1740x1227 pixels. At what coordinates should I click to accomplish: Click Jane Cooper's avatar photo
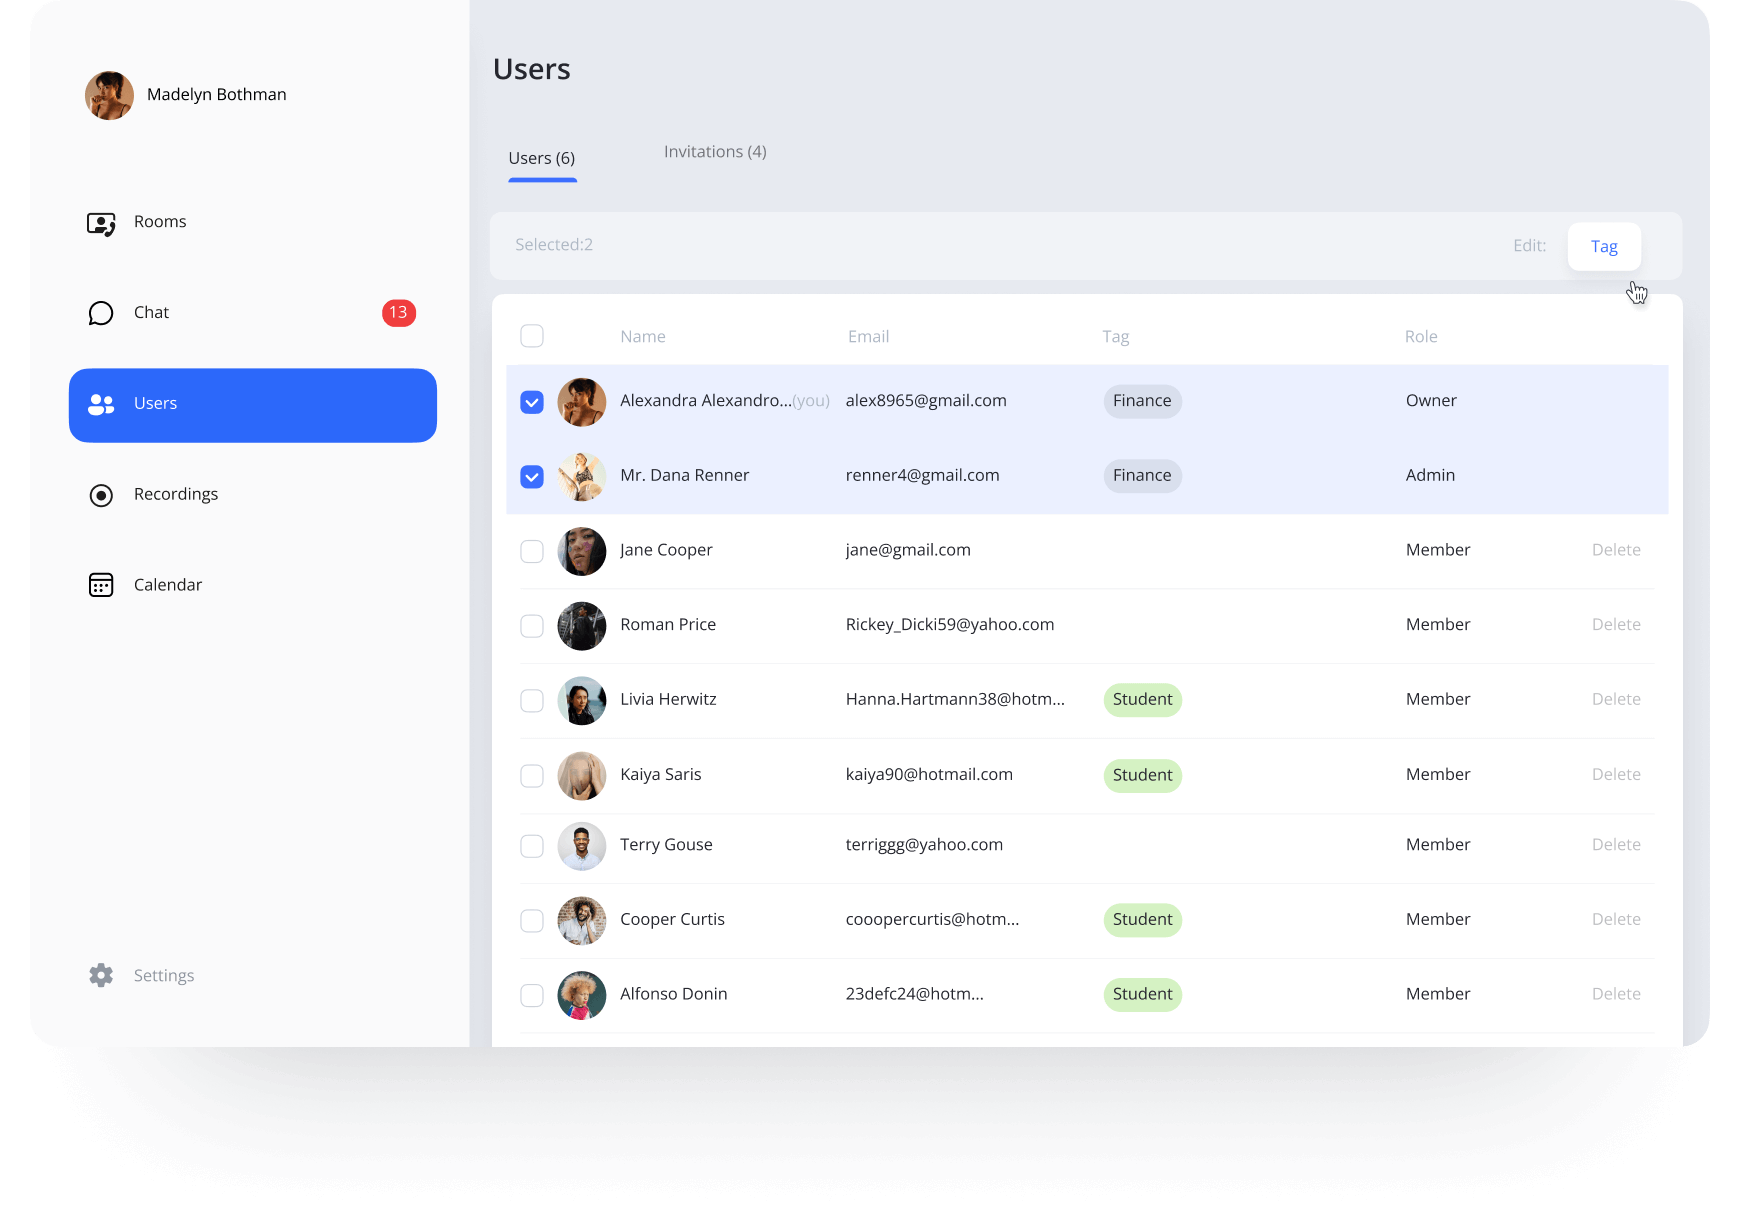[x=582, y=551]
